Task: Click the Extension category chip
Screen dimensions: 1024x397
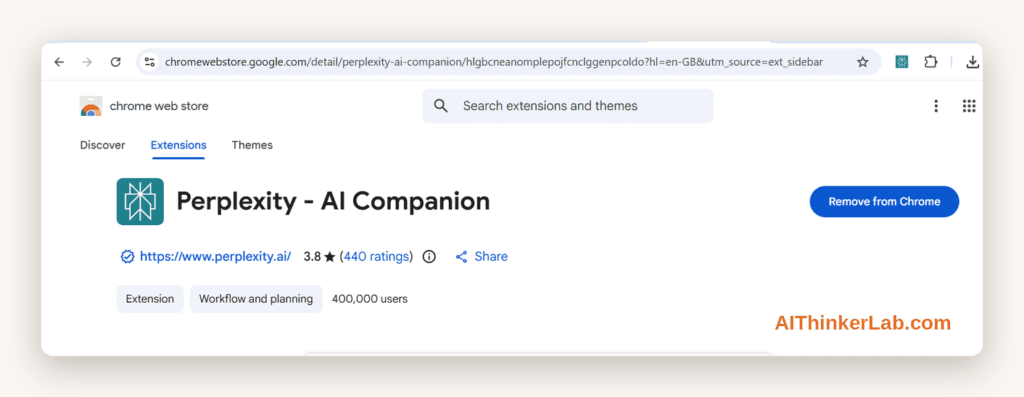Action: tap(150, 299)
